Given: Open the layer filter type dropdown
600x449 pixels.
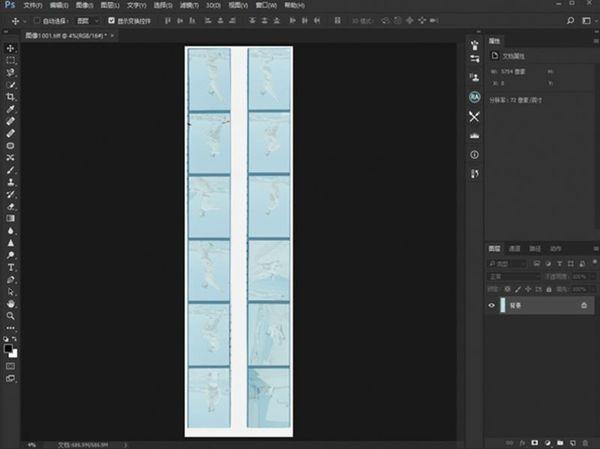Looking at the screenshot, I should (x=508, y=263).
